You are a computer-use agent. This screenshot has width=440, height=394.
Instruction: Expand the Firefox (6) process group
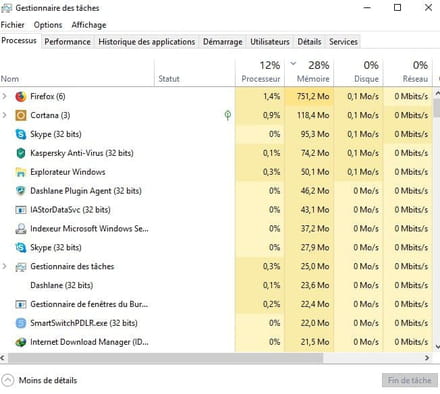4,96
